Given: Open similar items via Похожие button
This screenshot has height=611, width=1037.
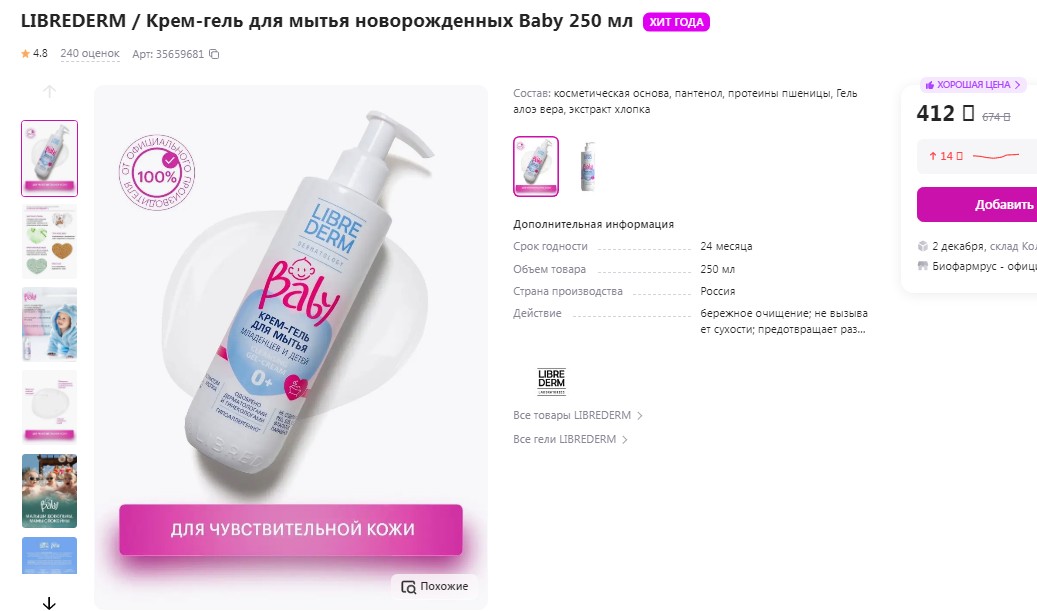Looking at the screenshot, I should (435, 587).
